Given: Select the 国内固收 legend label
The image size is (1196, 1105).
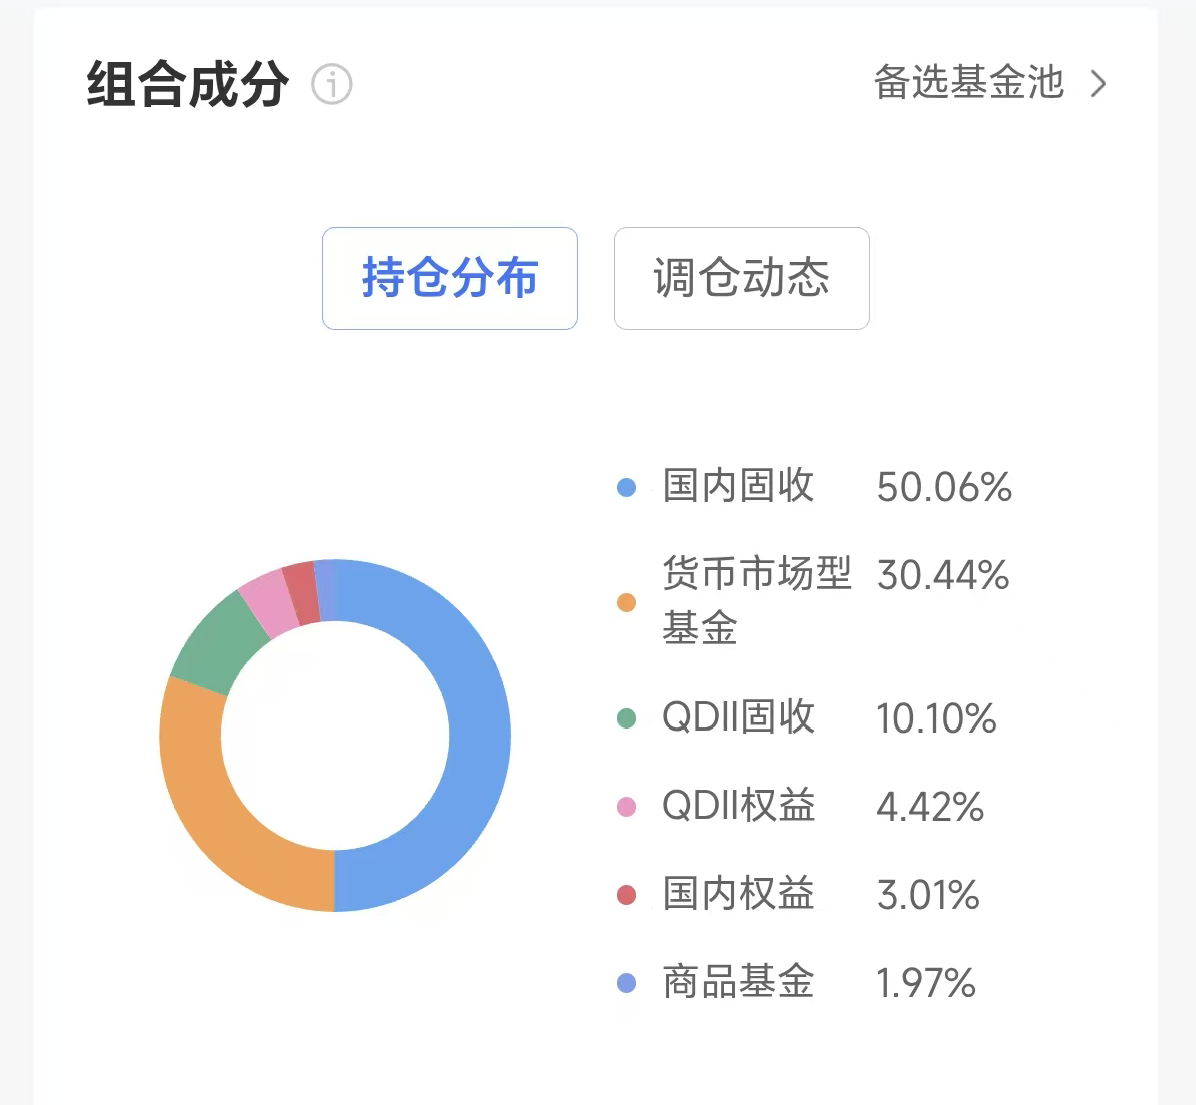Looking at the screenshot, I should pos(738,486).
